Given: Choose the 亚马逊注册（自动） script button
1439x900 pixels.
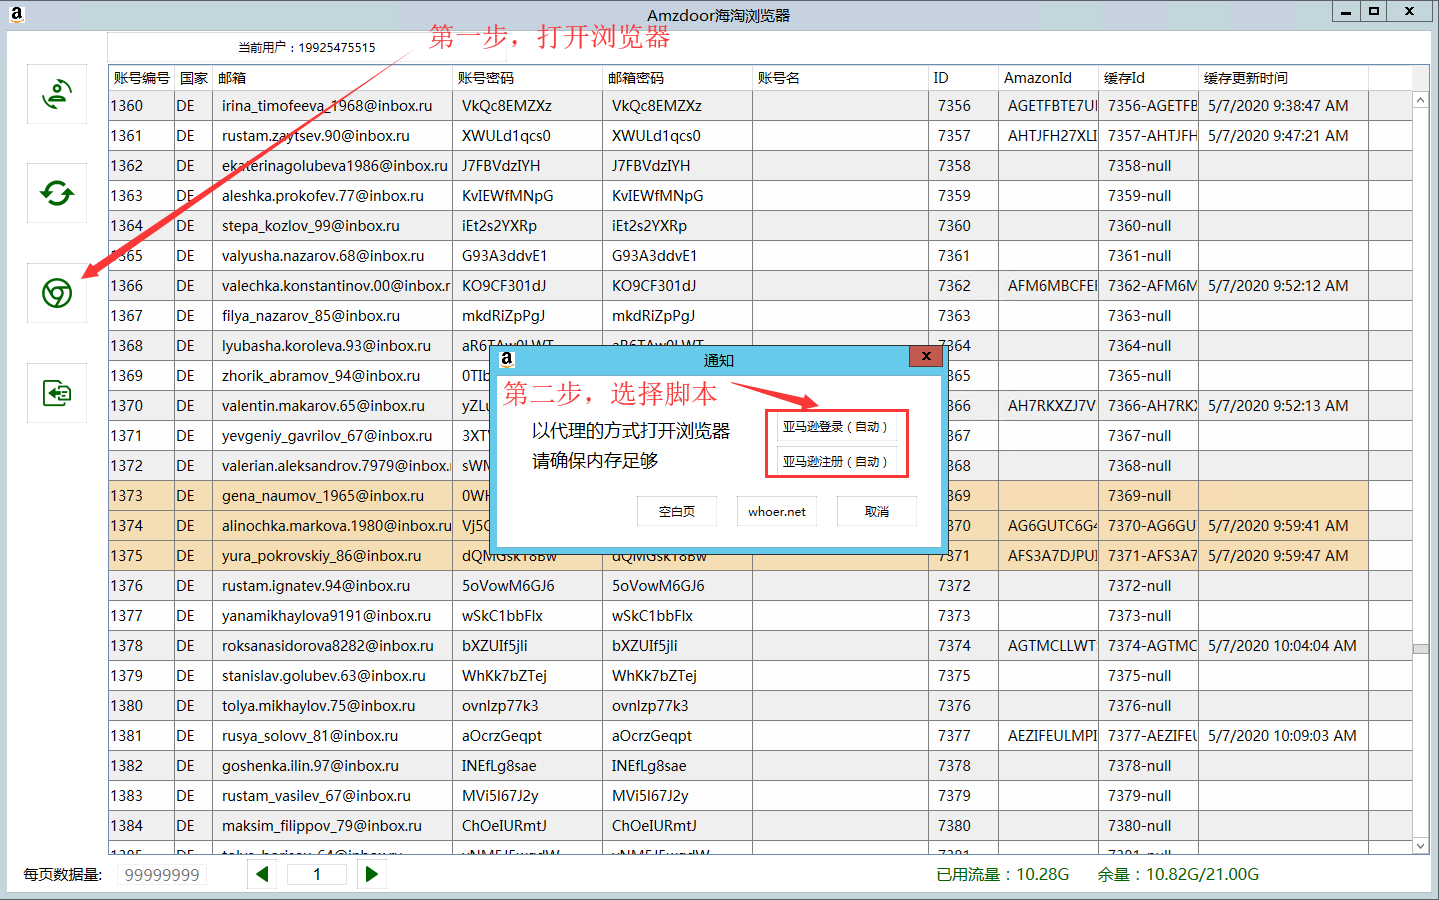Looking at the screenshot, I should (x=836, y=462).
